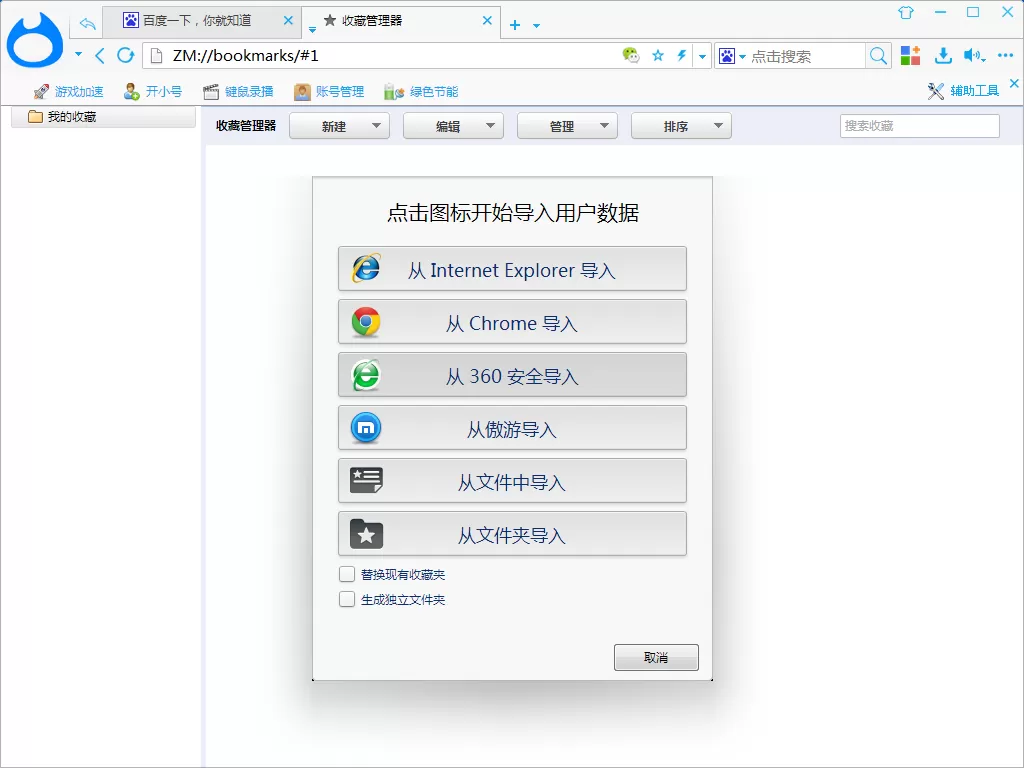Expand the 编辑 dropdown
This screenshot has height=768, width=1024.
453,126
